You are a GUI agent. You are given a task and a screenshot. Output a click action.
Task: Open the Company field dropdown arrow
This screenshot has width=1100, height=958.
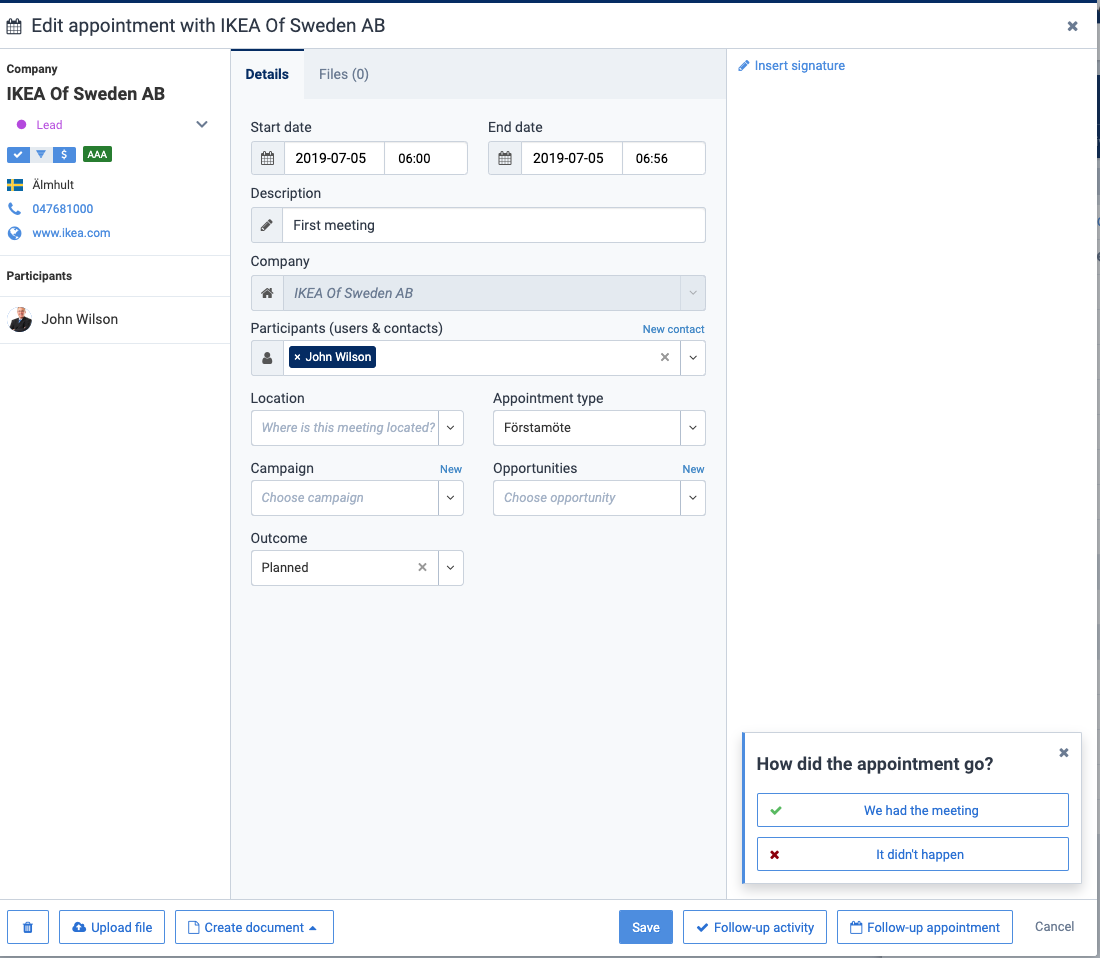pos(693,293)
